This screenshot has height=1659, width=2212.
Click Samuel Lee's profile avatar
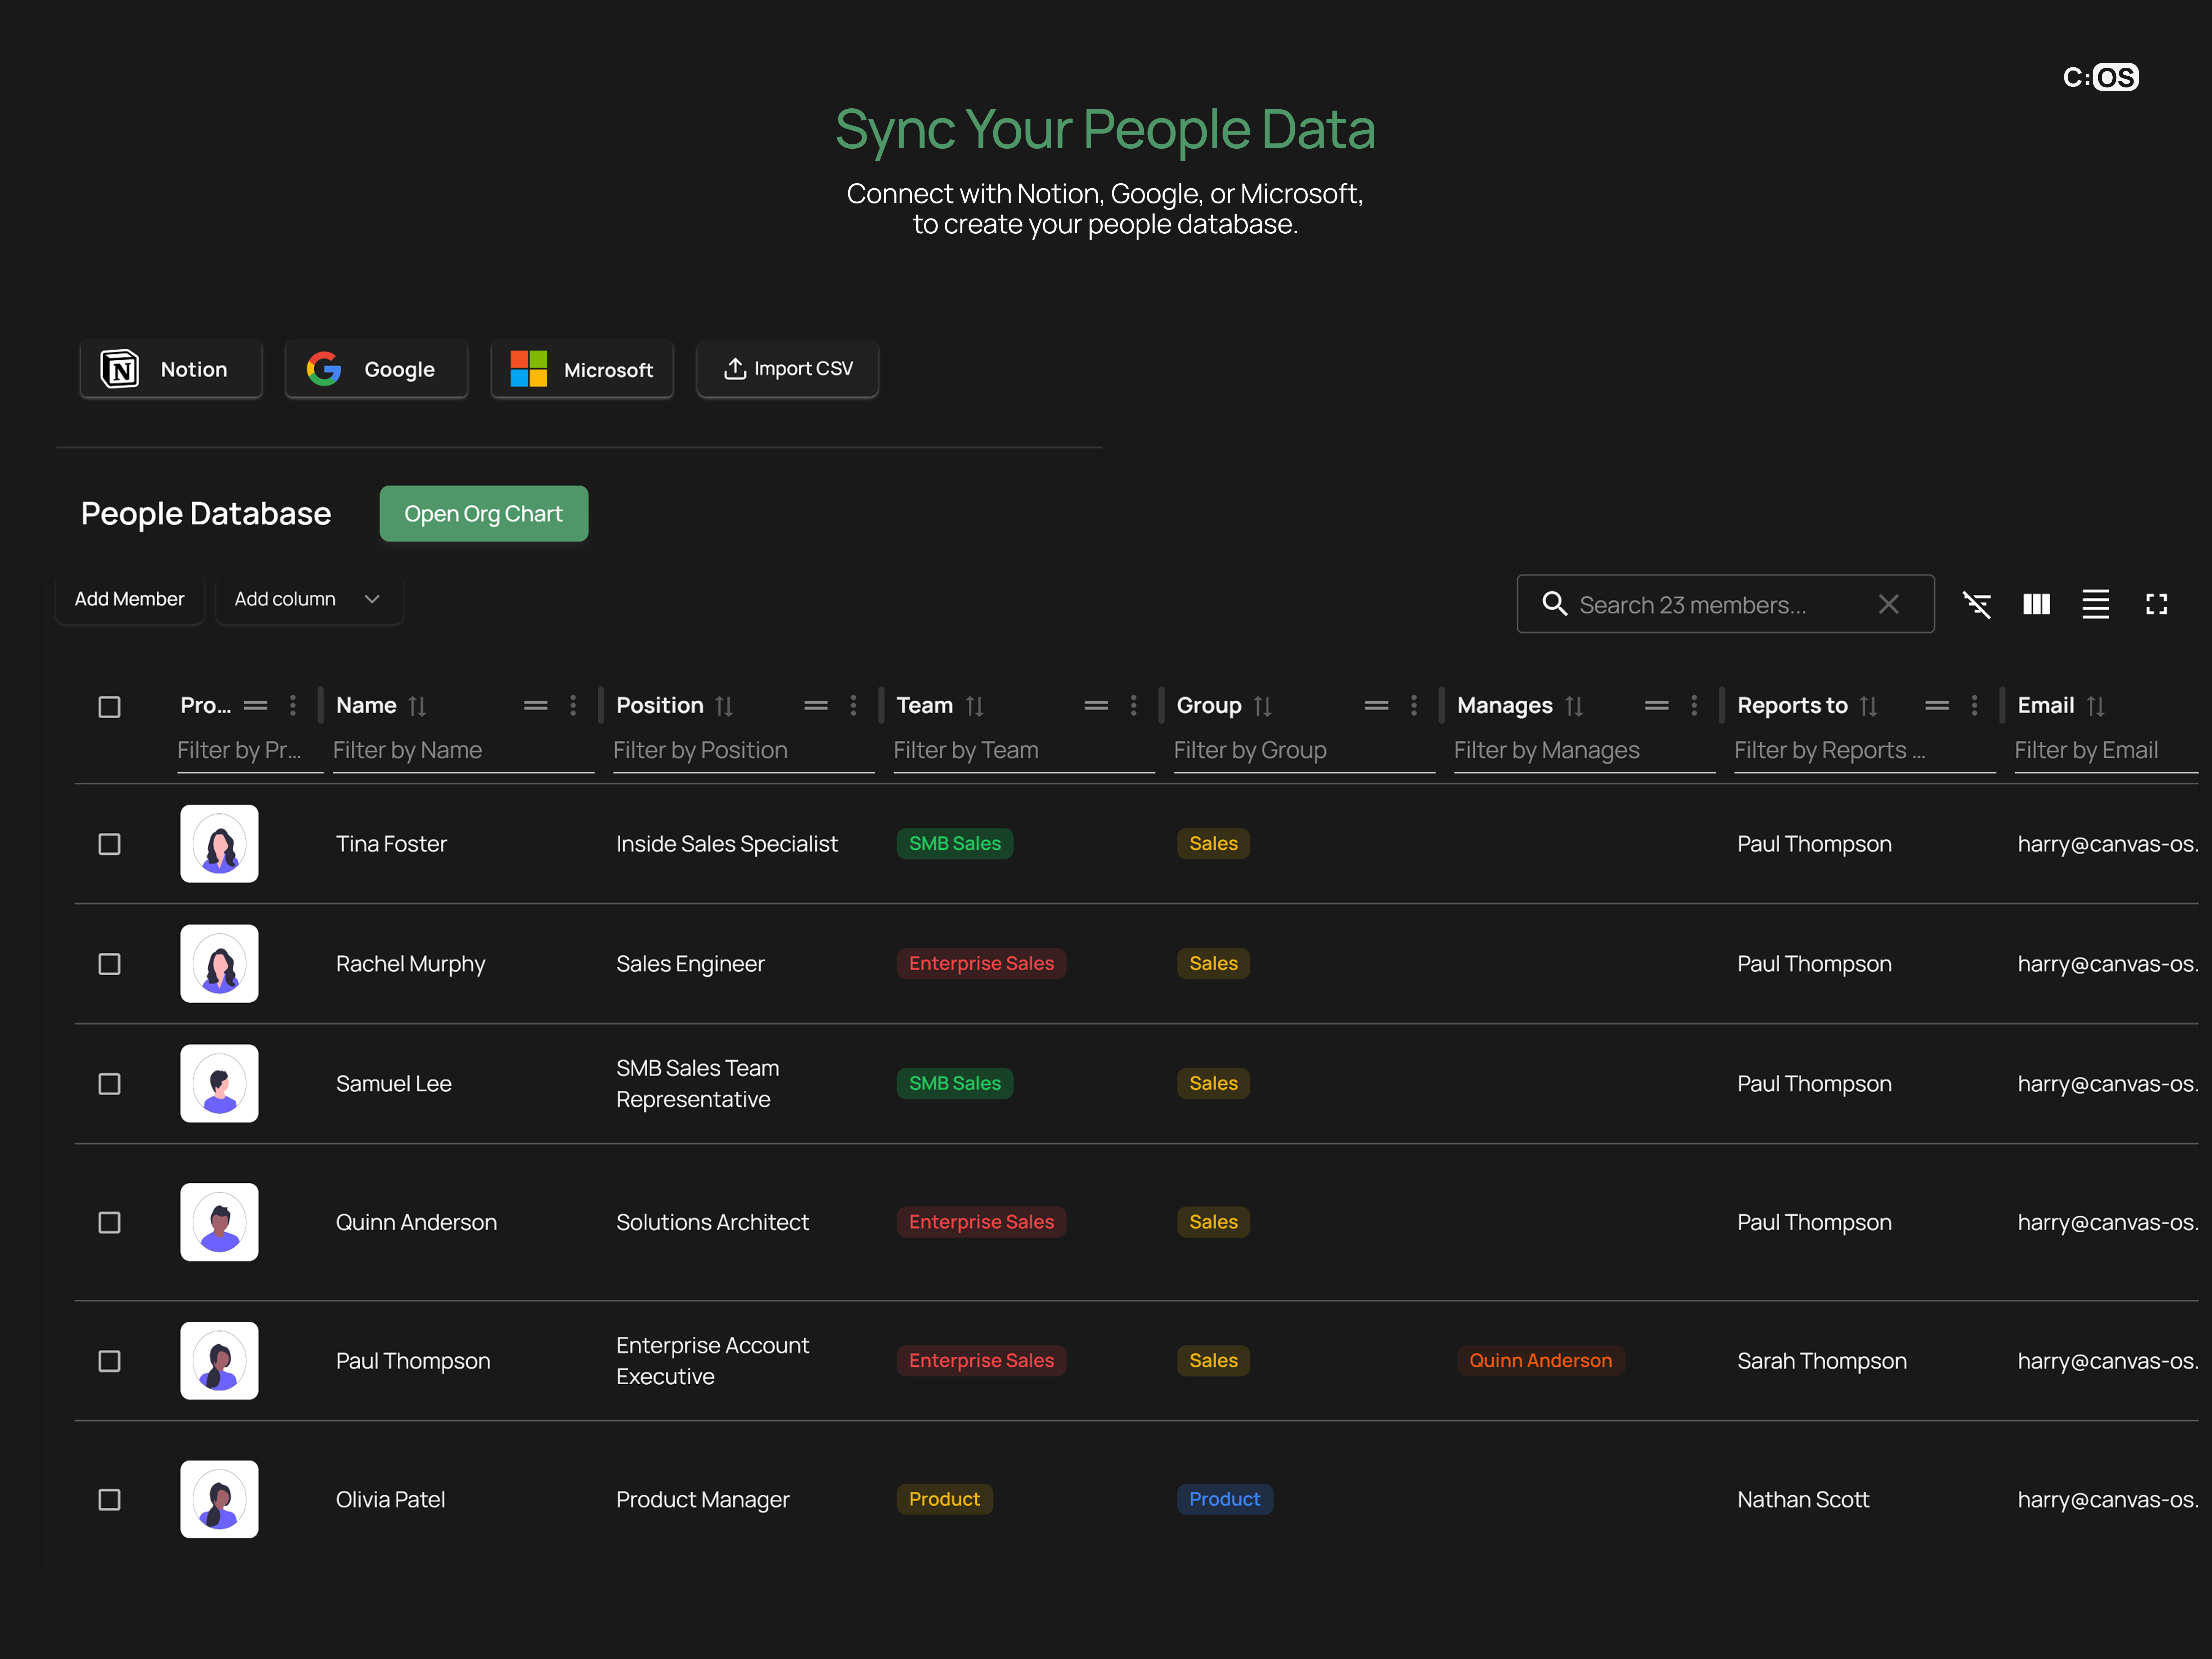(219, 1084)
